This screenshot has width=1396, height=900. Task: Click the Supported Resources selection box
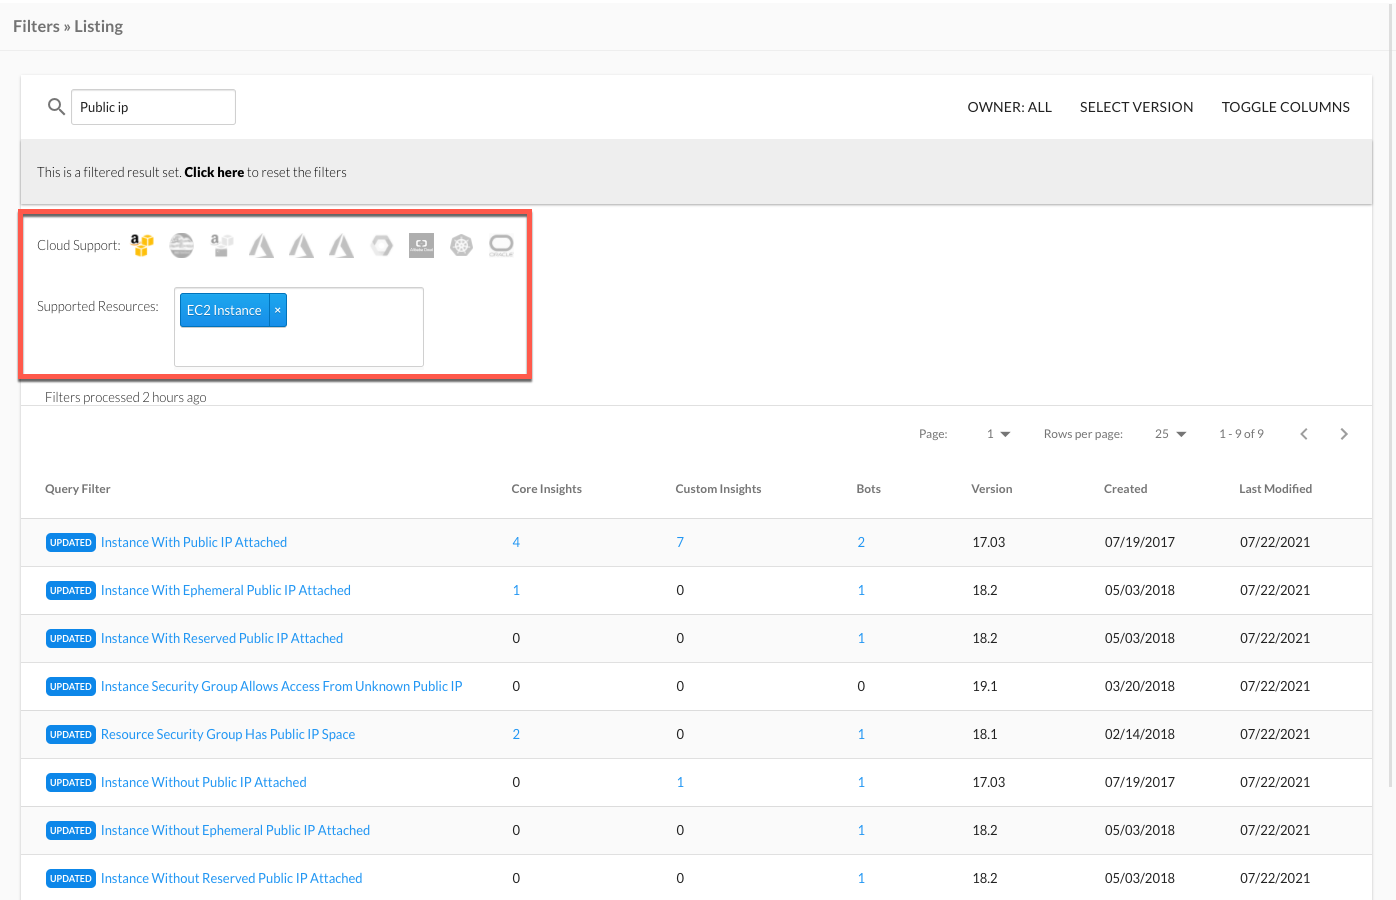(x=299, y=327)
